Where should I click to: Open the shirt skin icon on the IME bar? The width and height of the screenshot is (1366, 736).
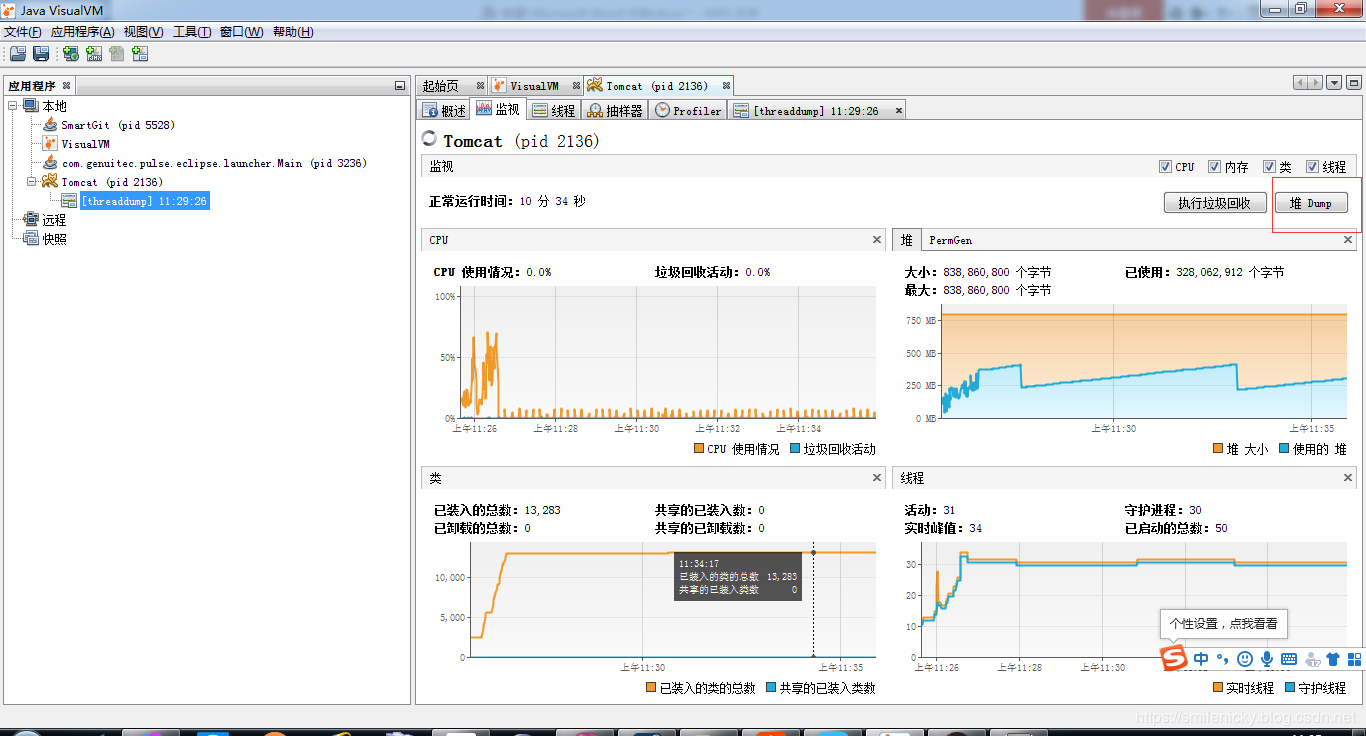(1333, 659)
